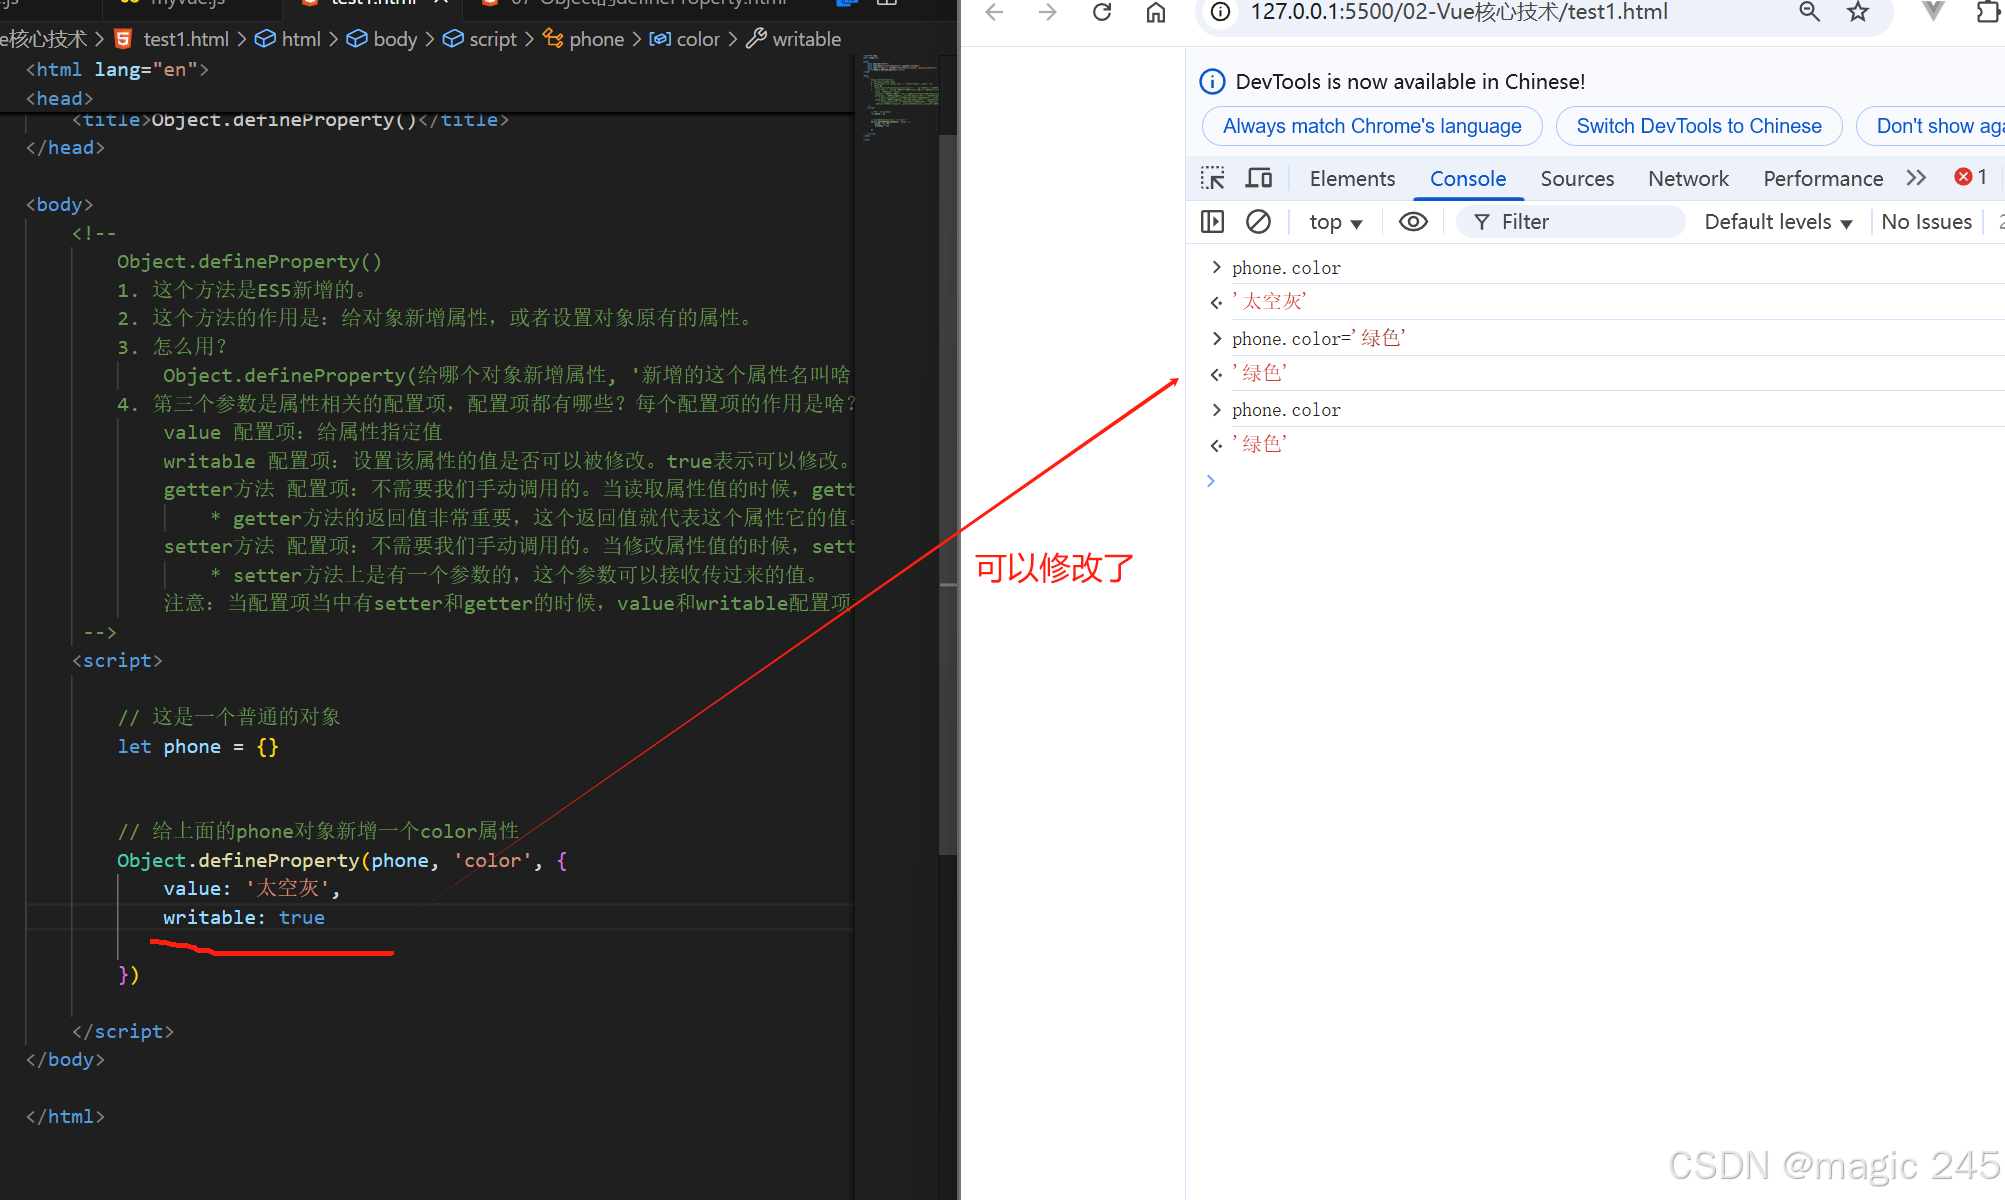Switch to the Elements tab

1352,178
